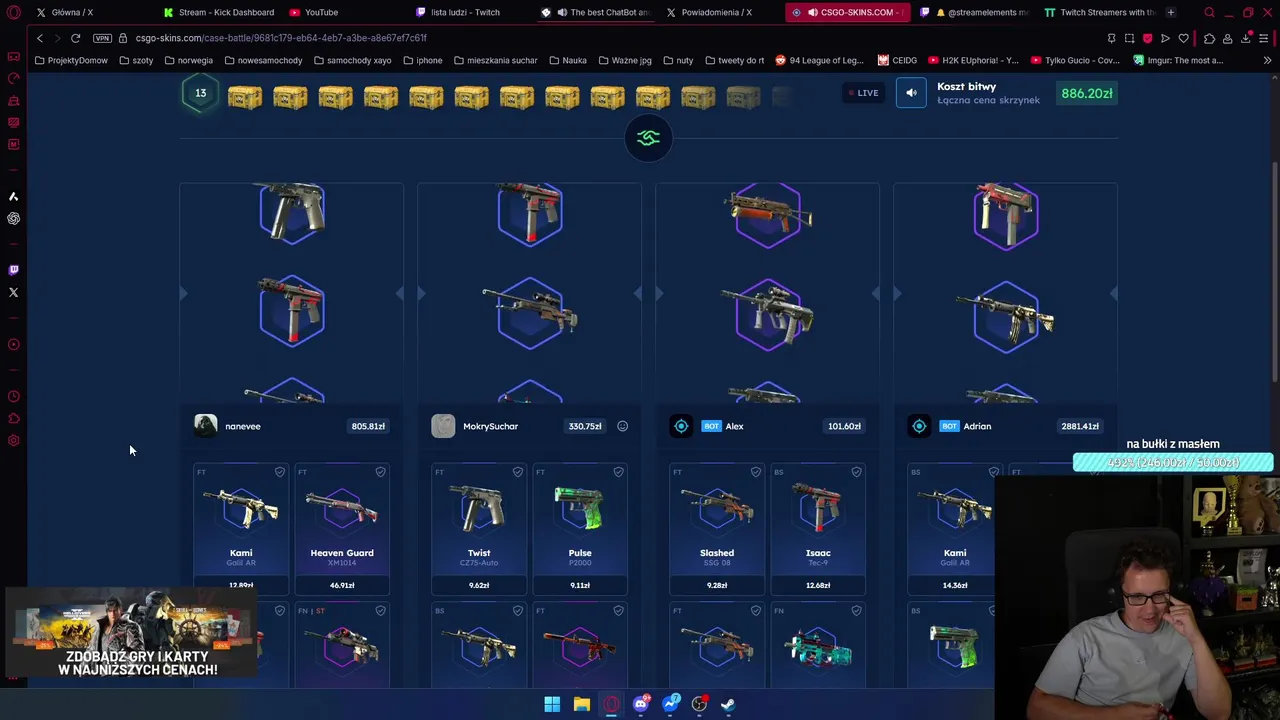Image resolution: width=1280 pixels, height=720 pixels.
Task: Click MokrySuchar's total 330.75zł
Action: coord(585,426)
